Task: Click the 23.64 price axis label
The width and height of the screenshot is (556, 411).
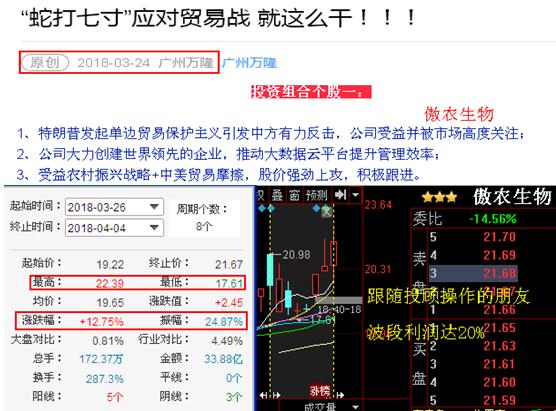Action: (378, 205)
